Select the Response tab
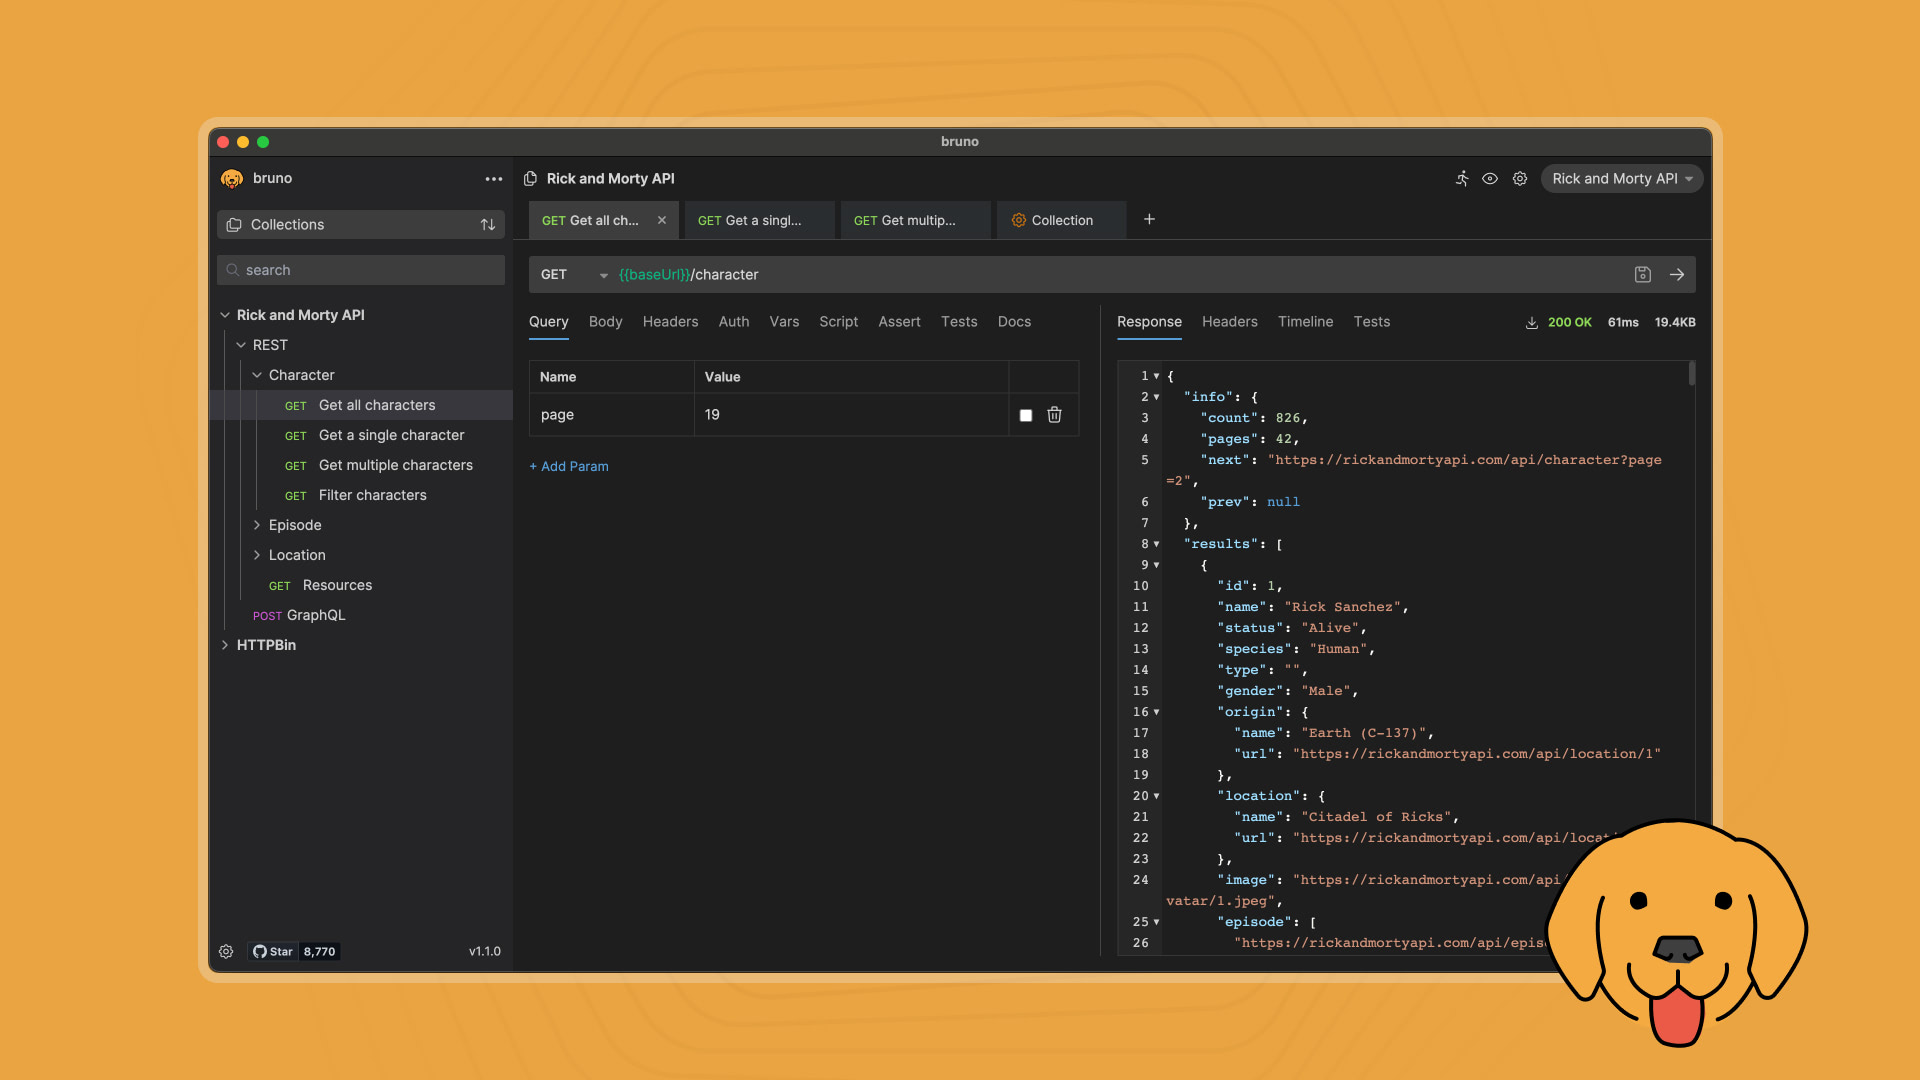Image resolution: width=1920 pixels, height=1080 pixels. [x=1149, y=320]
